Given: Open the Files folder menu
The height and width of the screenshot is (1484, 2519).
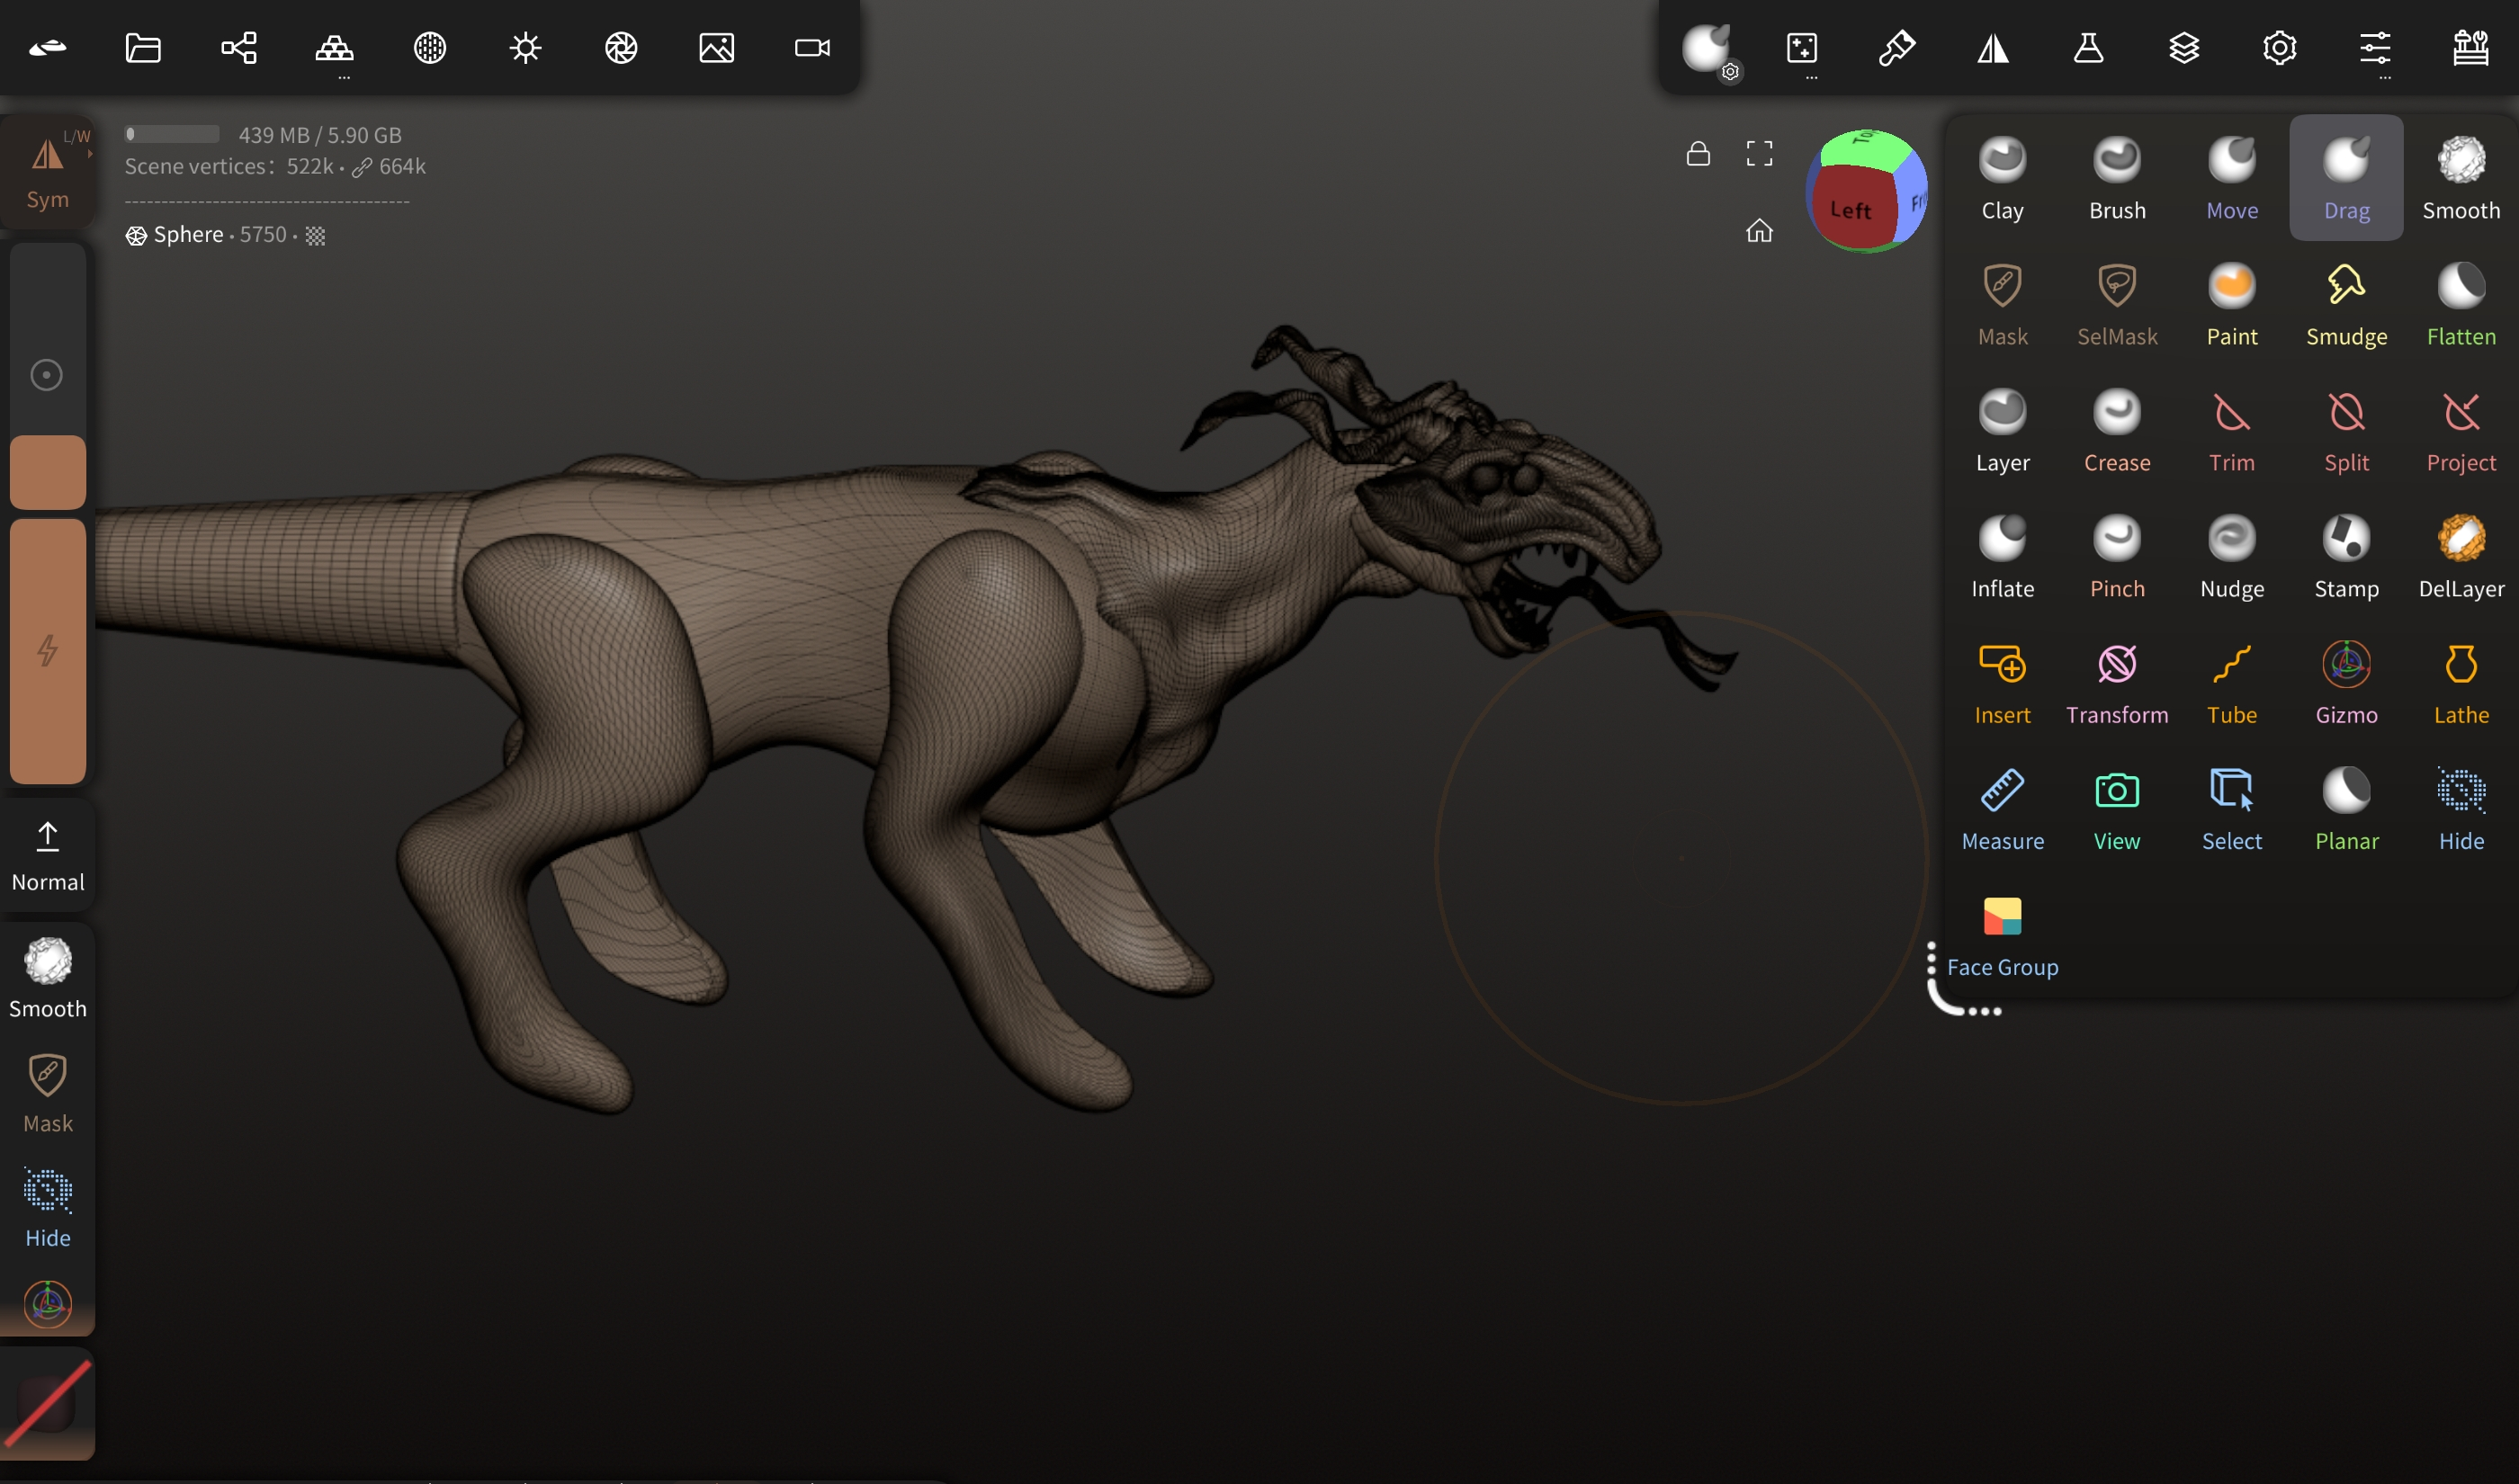Looking at the screenshot, I should [x=142, y=47].
